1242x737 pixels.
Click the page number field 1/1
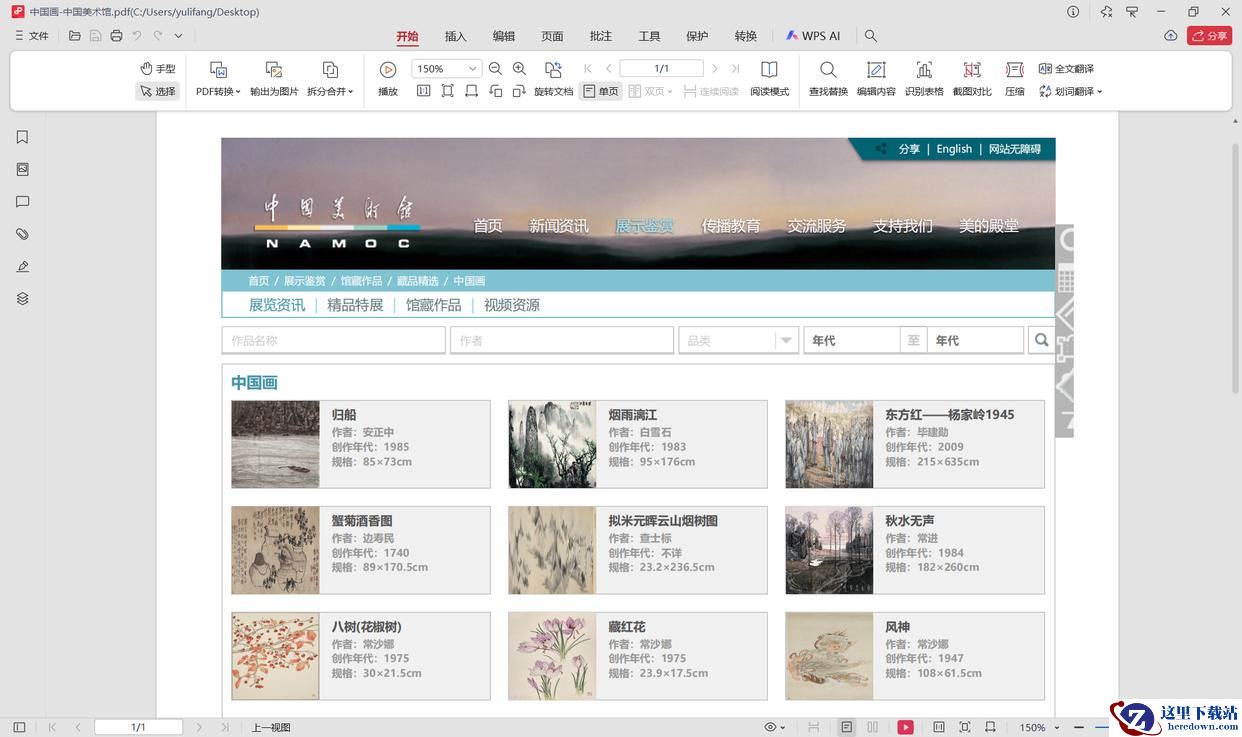click(661, 68)
